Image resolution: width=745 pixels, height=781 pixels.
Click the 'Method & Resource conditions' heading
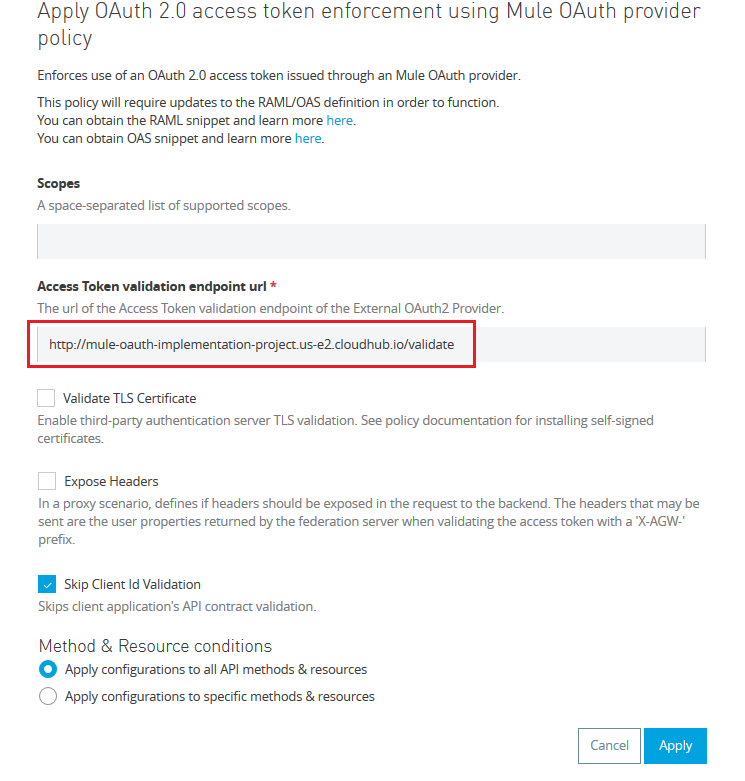point(155,645)
